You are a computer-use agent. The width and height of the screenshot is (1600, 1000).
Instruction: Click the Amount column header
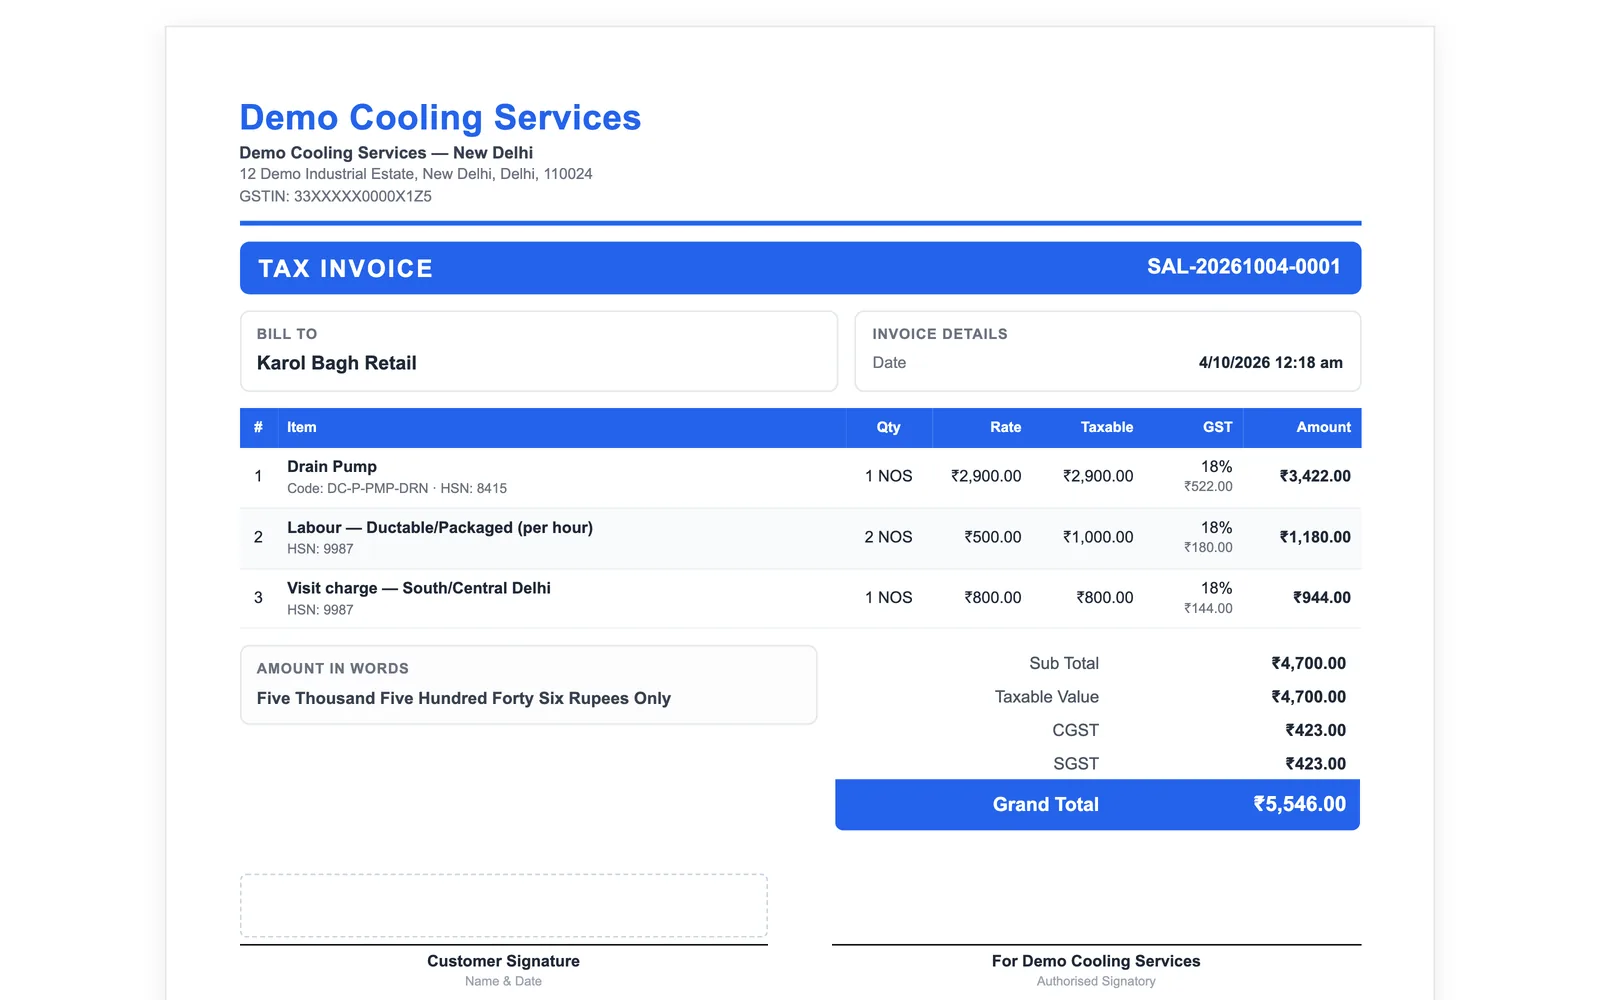(1323, 427)
